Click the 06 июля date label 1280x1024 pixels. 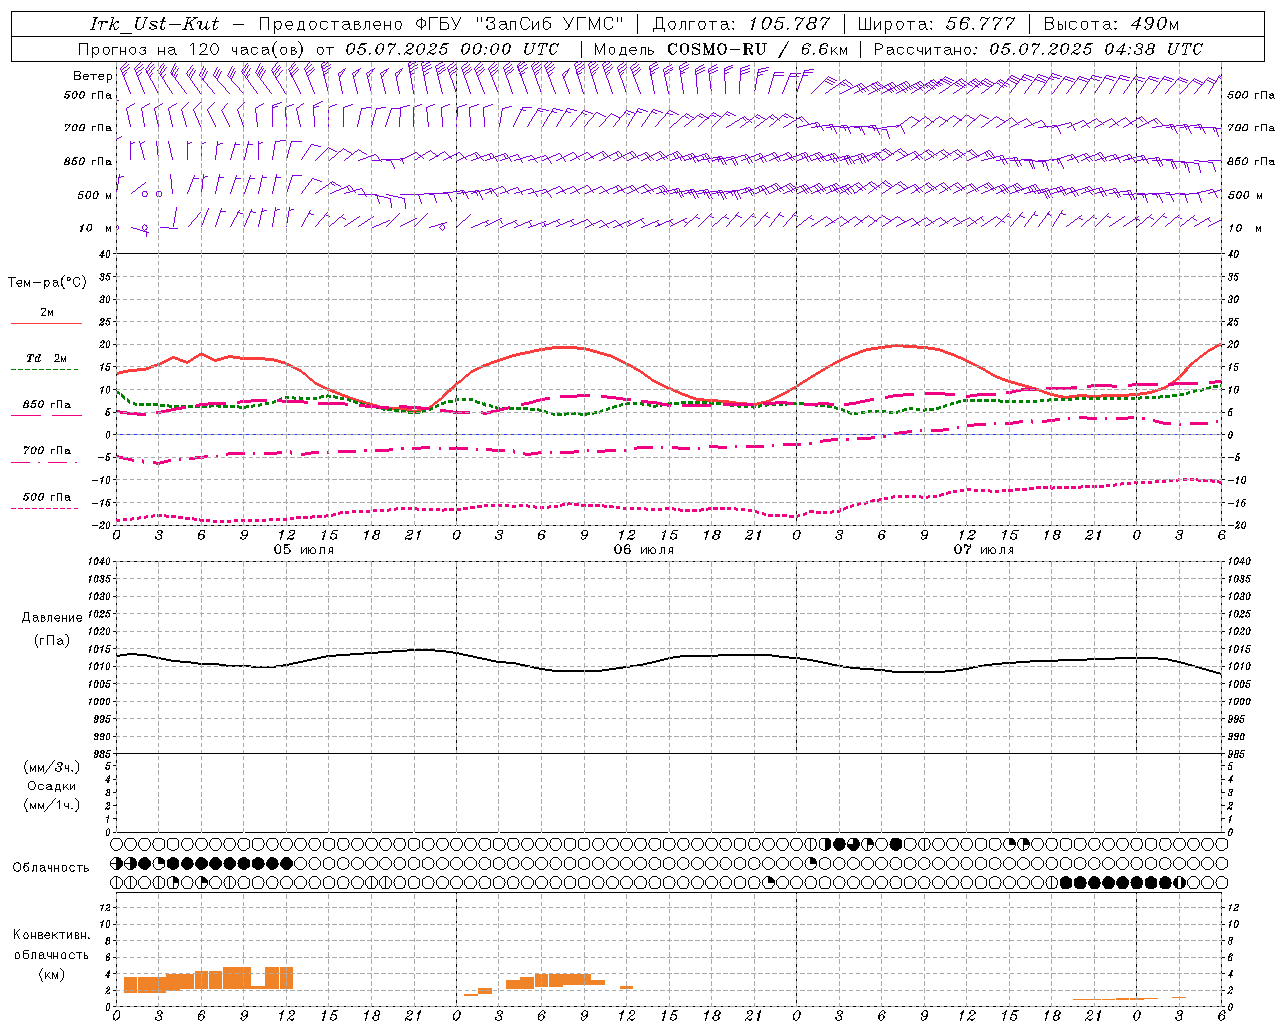click(x=644, y=550)
